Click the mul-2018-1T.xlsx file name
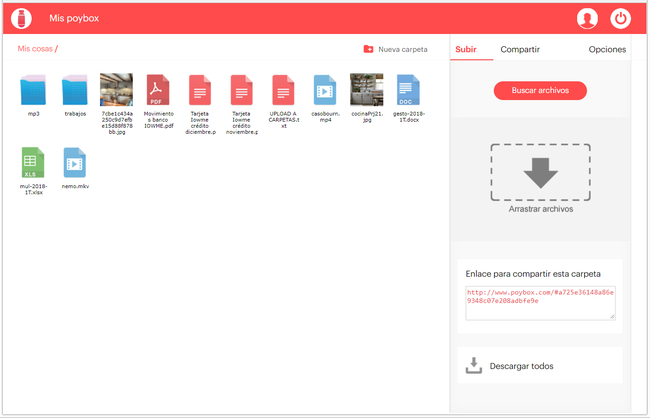Image resolution: width=650 pixels, height=418 pixels. click(34, 189)
